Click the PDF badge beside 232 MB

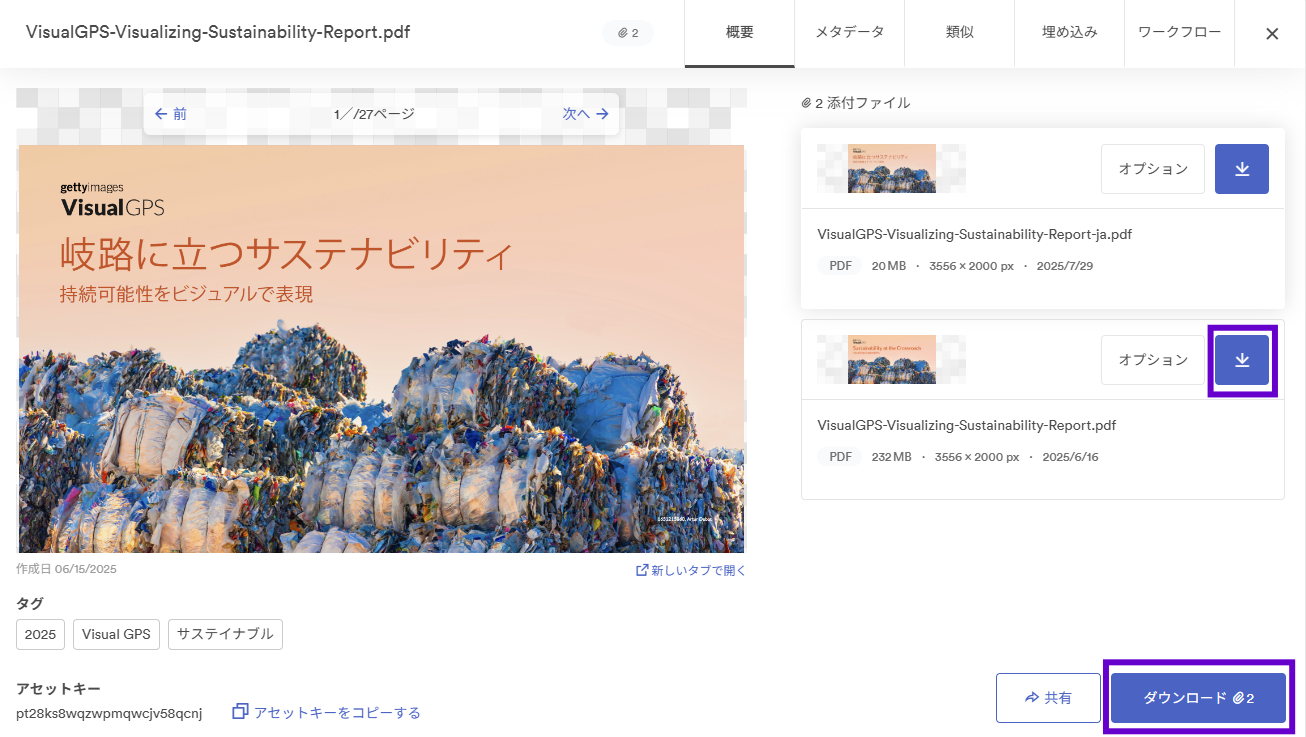(x=841, y=457)
